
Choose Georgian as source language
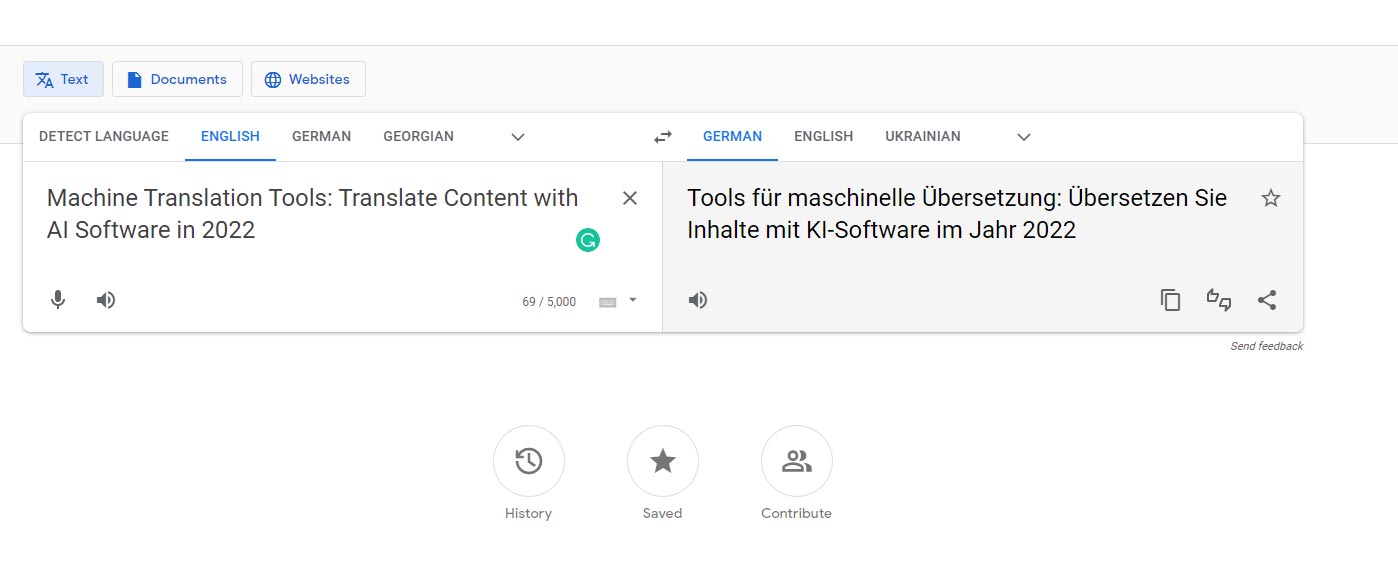418,136
